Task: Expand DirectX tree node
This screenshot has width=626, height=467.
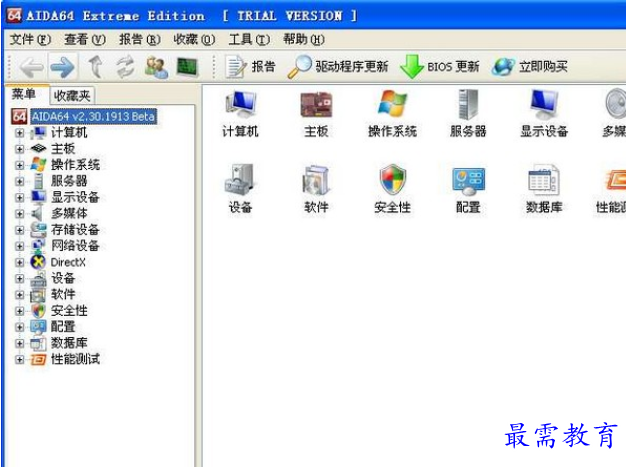Action: pos(19,262)
